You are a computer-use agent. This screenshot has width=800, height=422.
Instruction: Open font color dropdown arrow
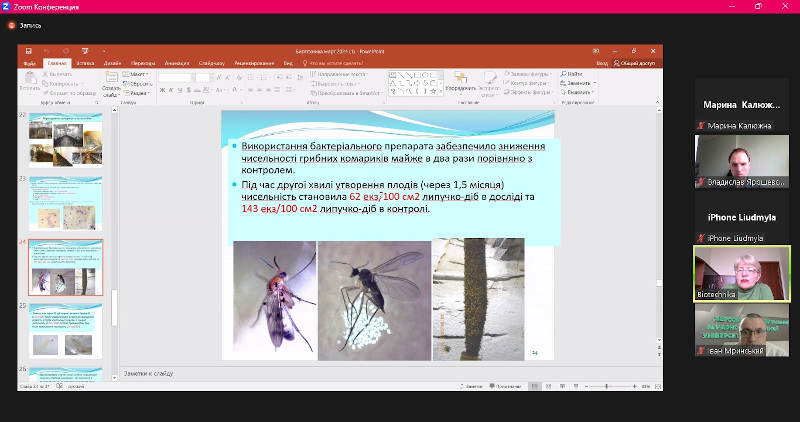pos(240,90)
